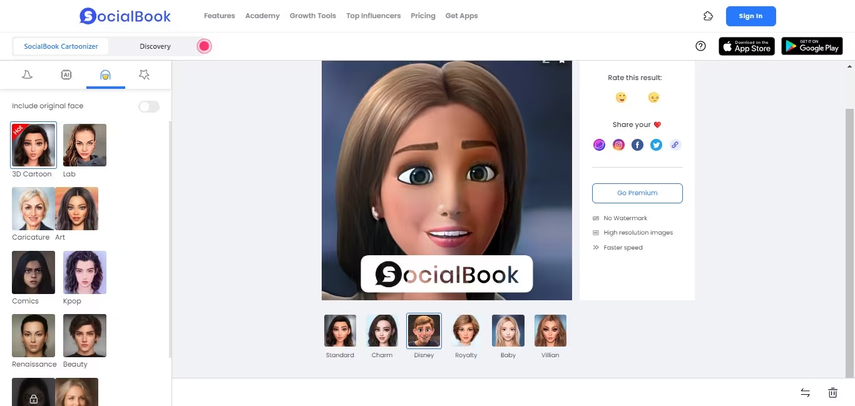The height and width of the screenshot is (406, 855).
Task: Click the trash delete icon
Action: click(833, 392)
